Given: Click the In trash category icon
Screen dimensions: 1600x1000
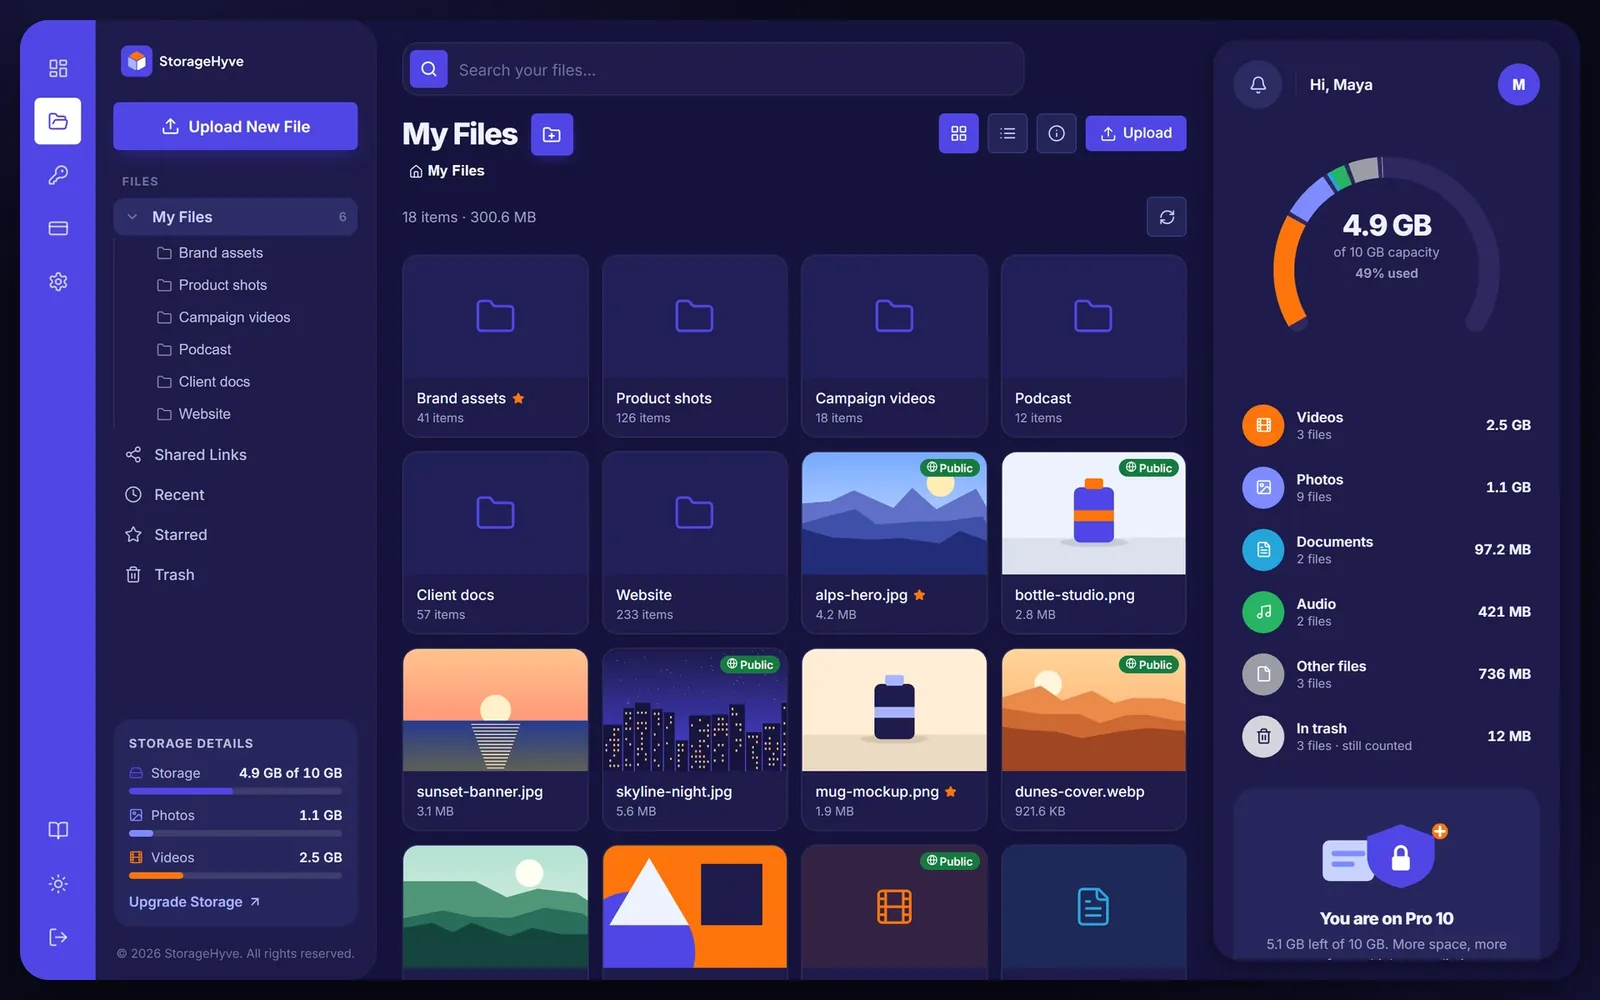Looking at the screenshot, I should click(1263, 736).
